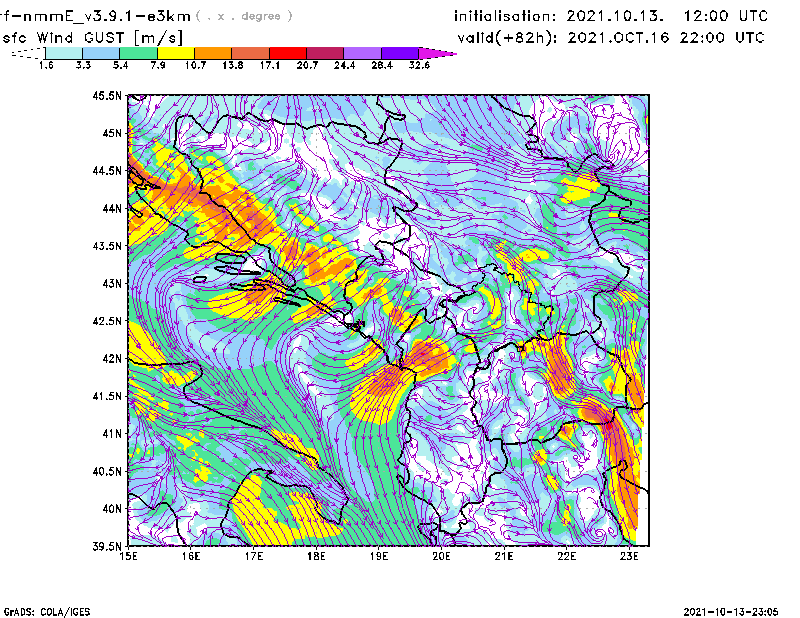
Task: Click the 44N latitude label
Action: [112, 208]
